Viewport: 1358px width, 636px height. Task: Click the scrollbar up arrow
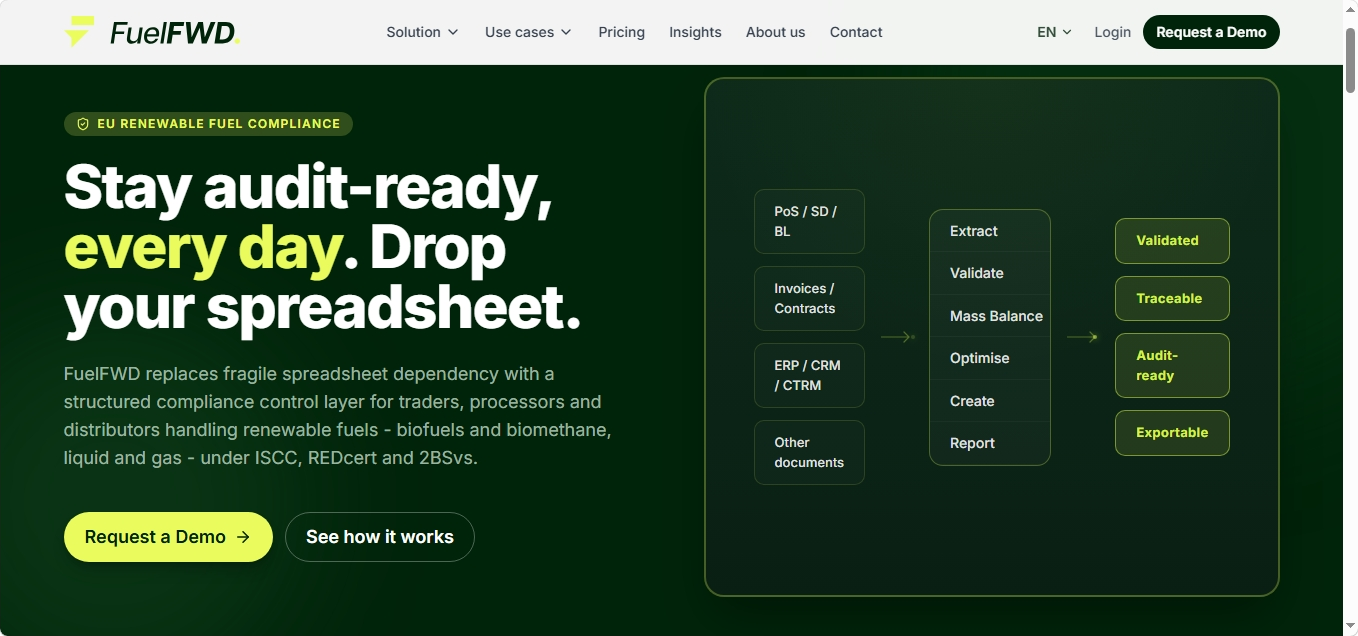[1350, 9]
